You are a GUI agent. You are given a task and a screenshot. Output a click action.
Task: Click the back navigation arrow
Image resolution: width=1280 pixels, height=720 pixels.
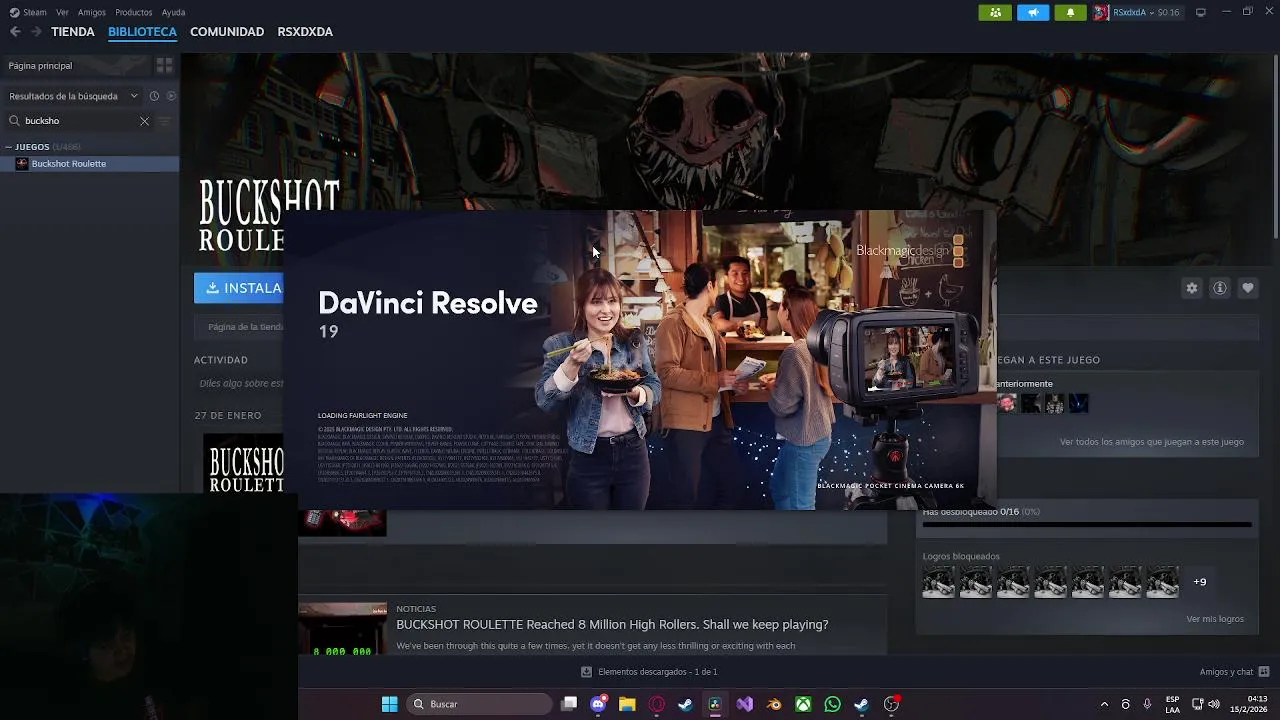pyautogui.click(x=15, y=32)
